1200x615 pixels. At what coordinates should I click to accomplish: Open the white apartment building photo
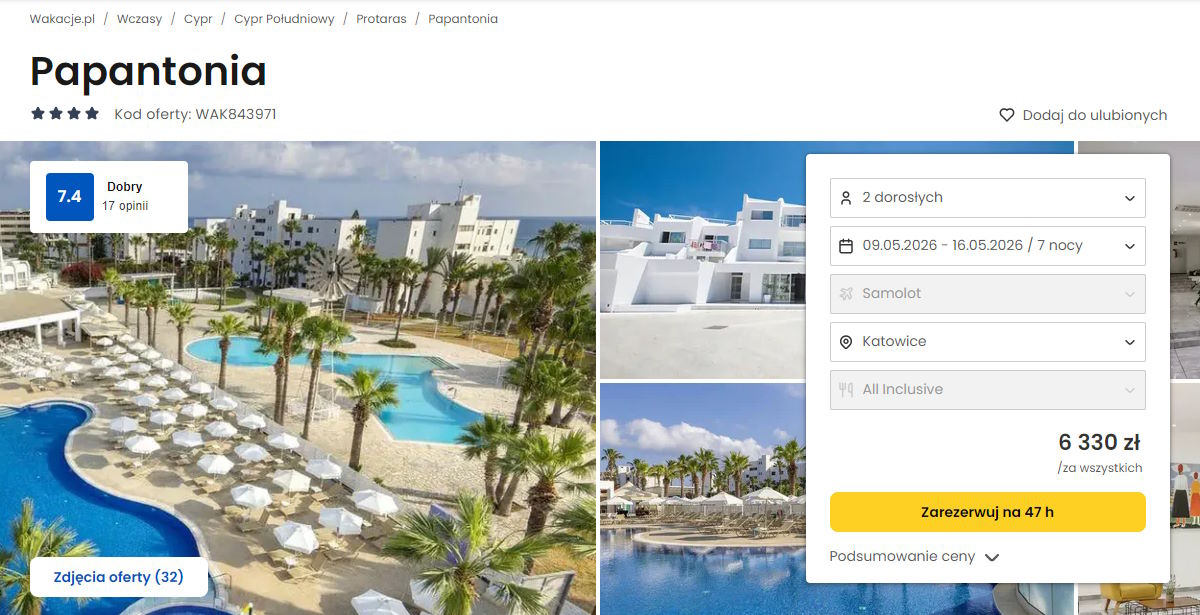pyautogui.click(x=702, y=260)
